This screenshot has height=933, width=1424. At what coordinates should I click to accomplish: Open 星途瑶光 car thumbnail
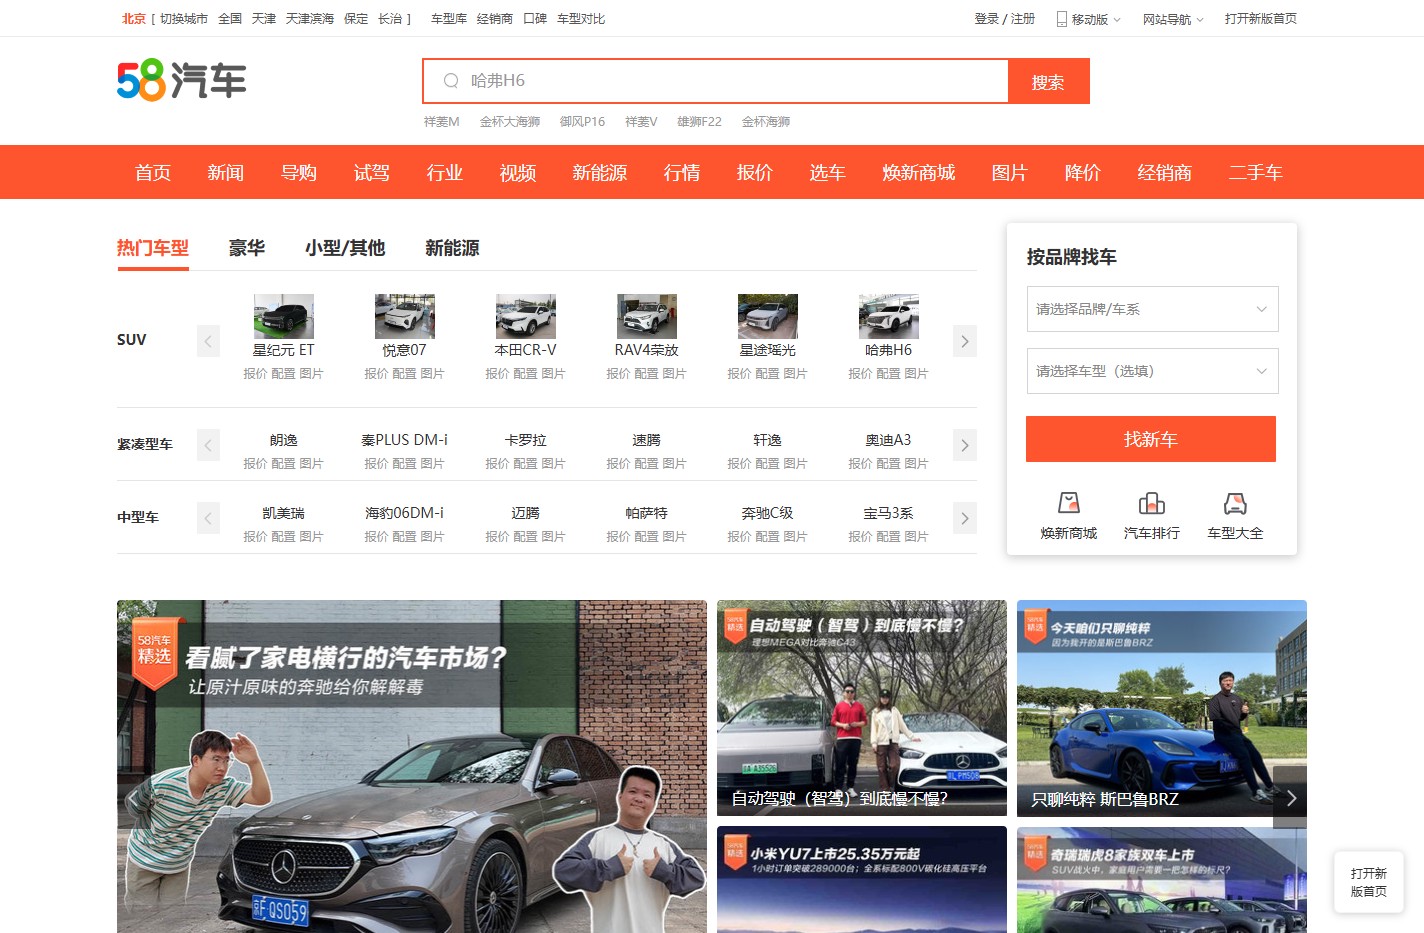tap(768, 316)
